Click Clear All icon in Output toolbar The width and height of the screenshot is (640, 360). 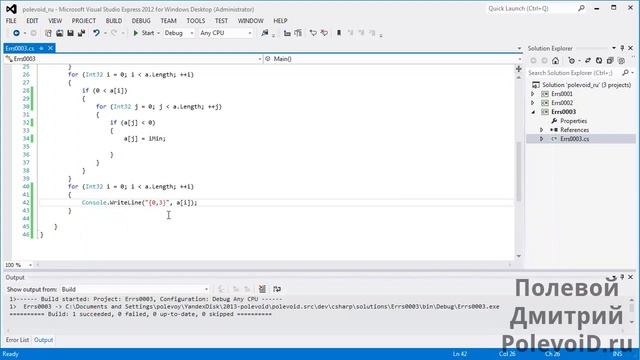click(x=262, y=289)
